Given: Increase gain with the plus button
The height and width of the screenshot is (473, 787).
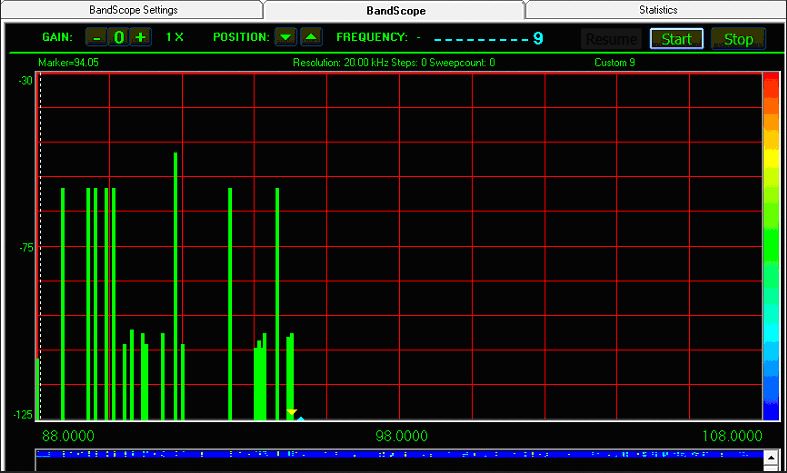Looking at the screenshot, I should pyautogui.click(x=141, y=37).
